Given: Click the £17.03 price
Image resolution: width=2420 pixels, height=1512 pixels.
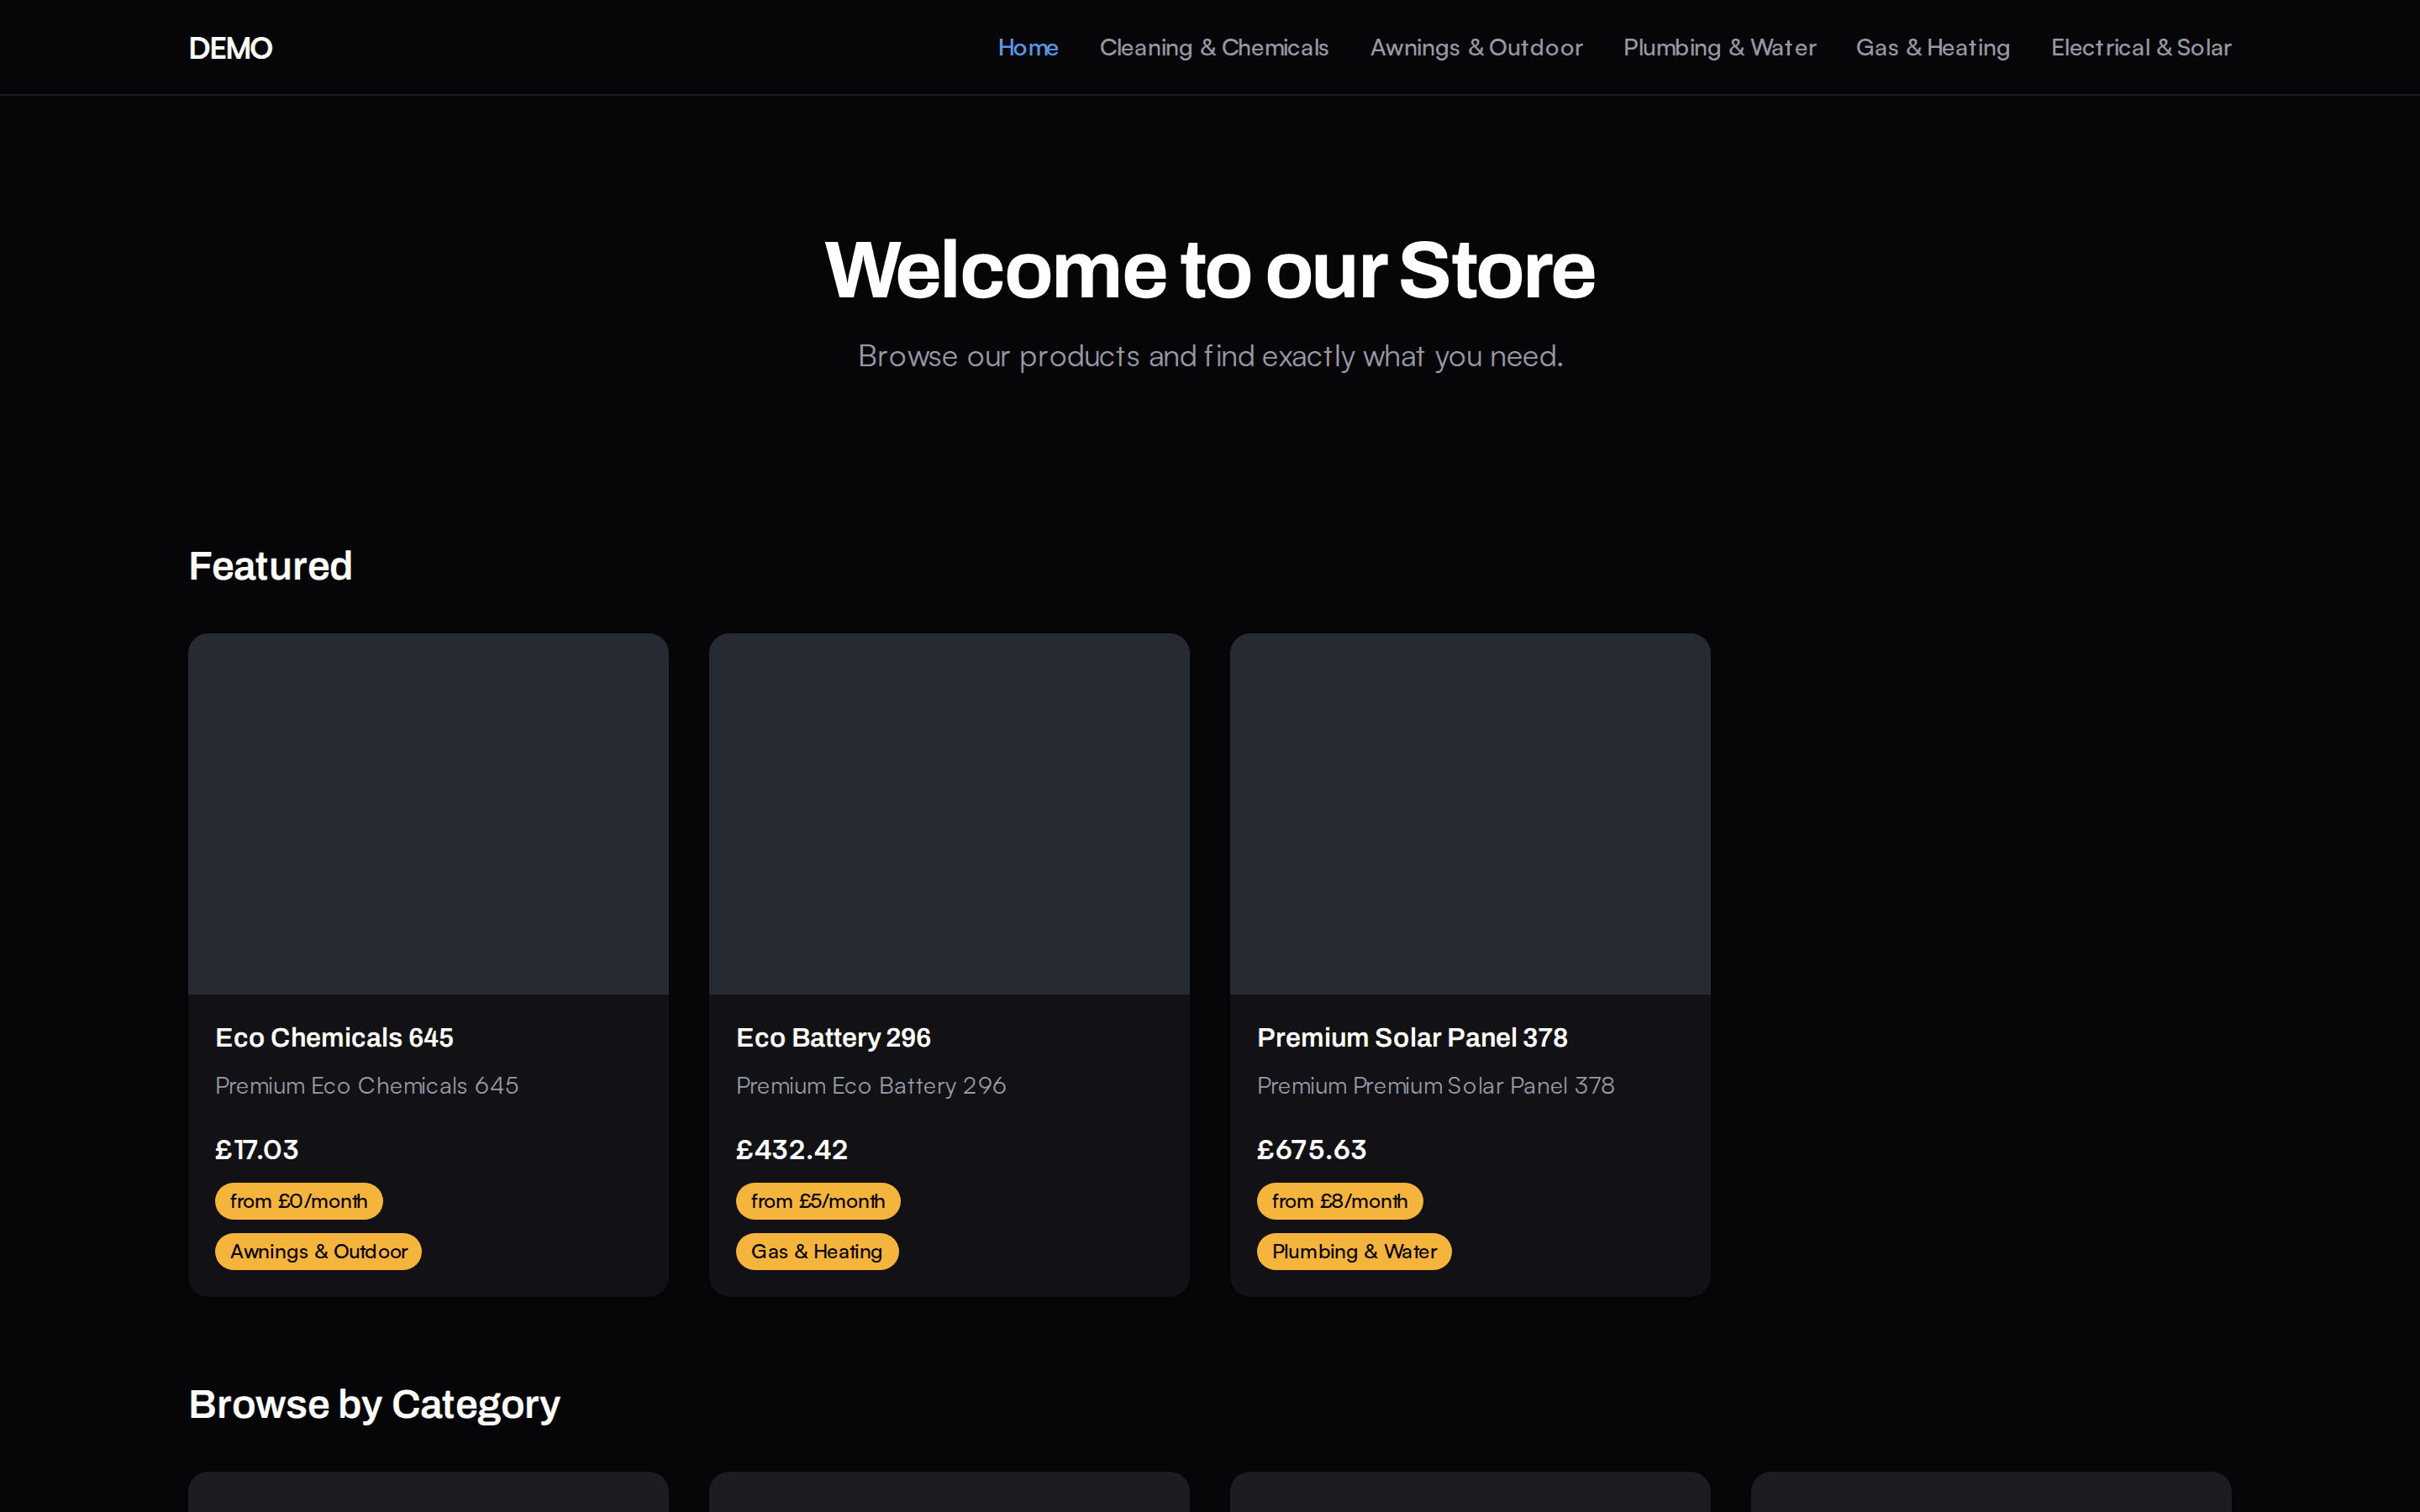Looking at the screenshot, I should [x=257, y=1150].
